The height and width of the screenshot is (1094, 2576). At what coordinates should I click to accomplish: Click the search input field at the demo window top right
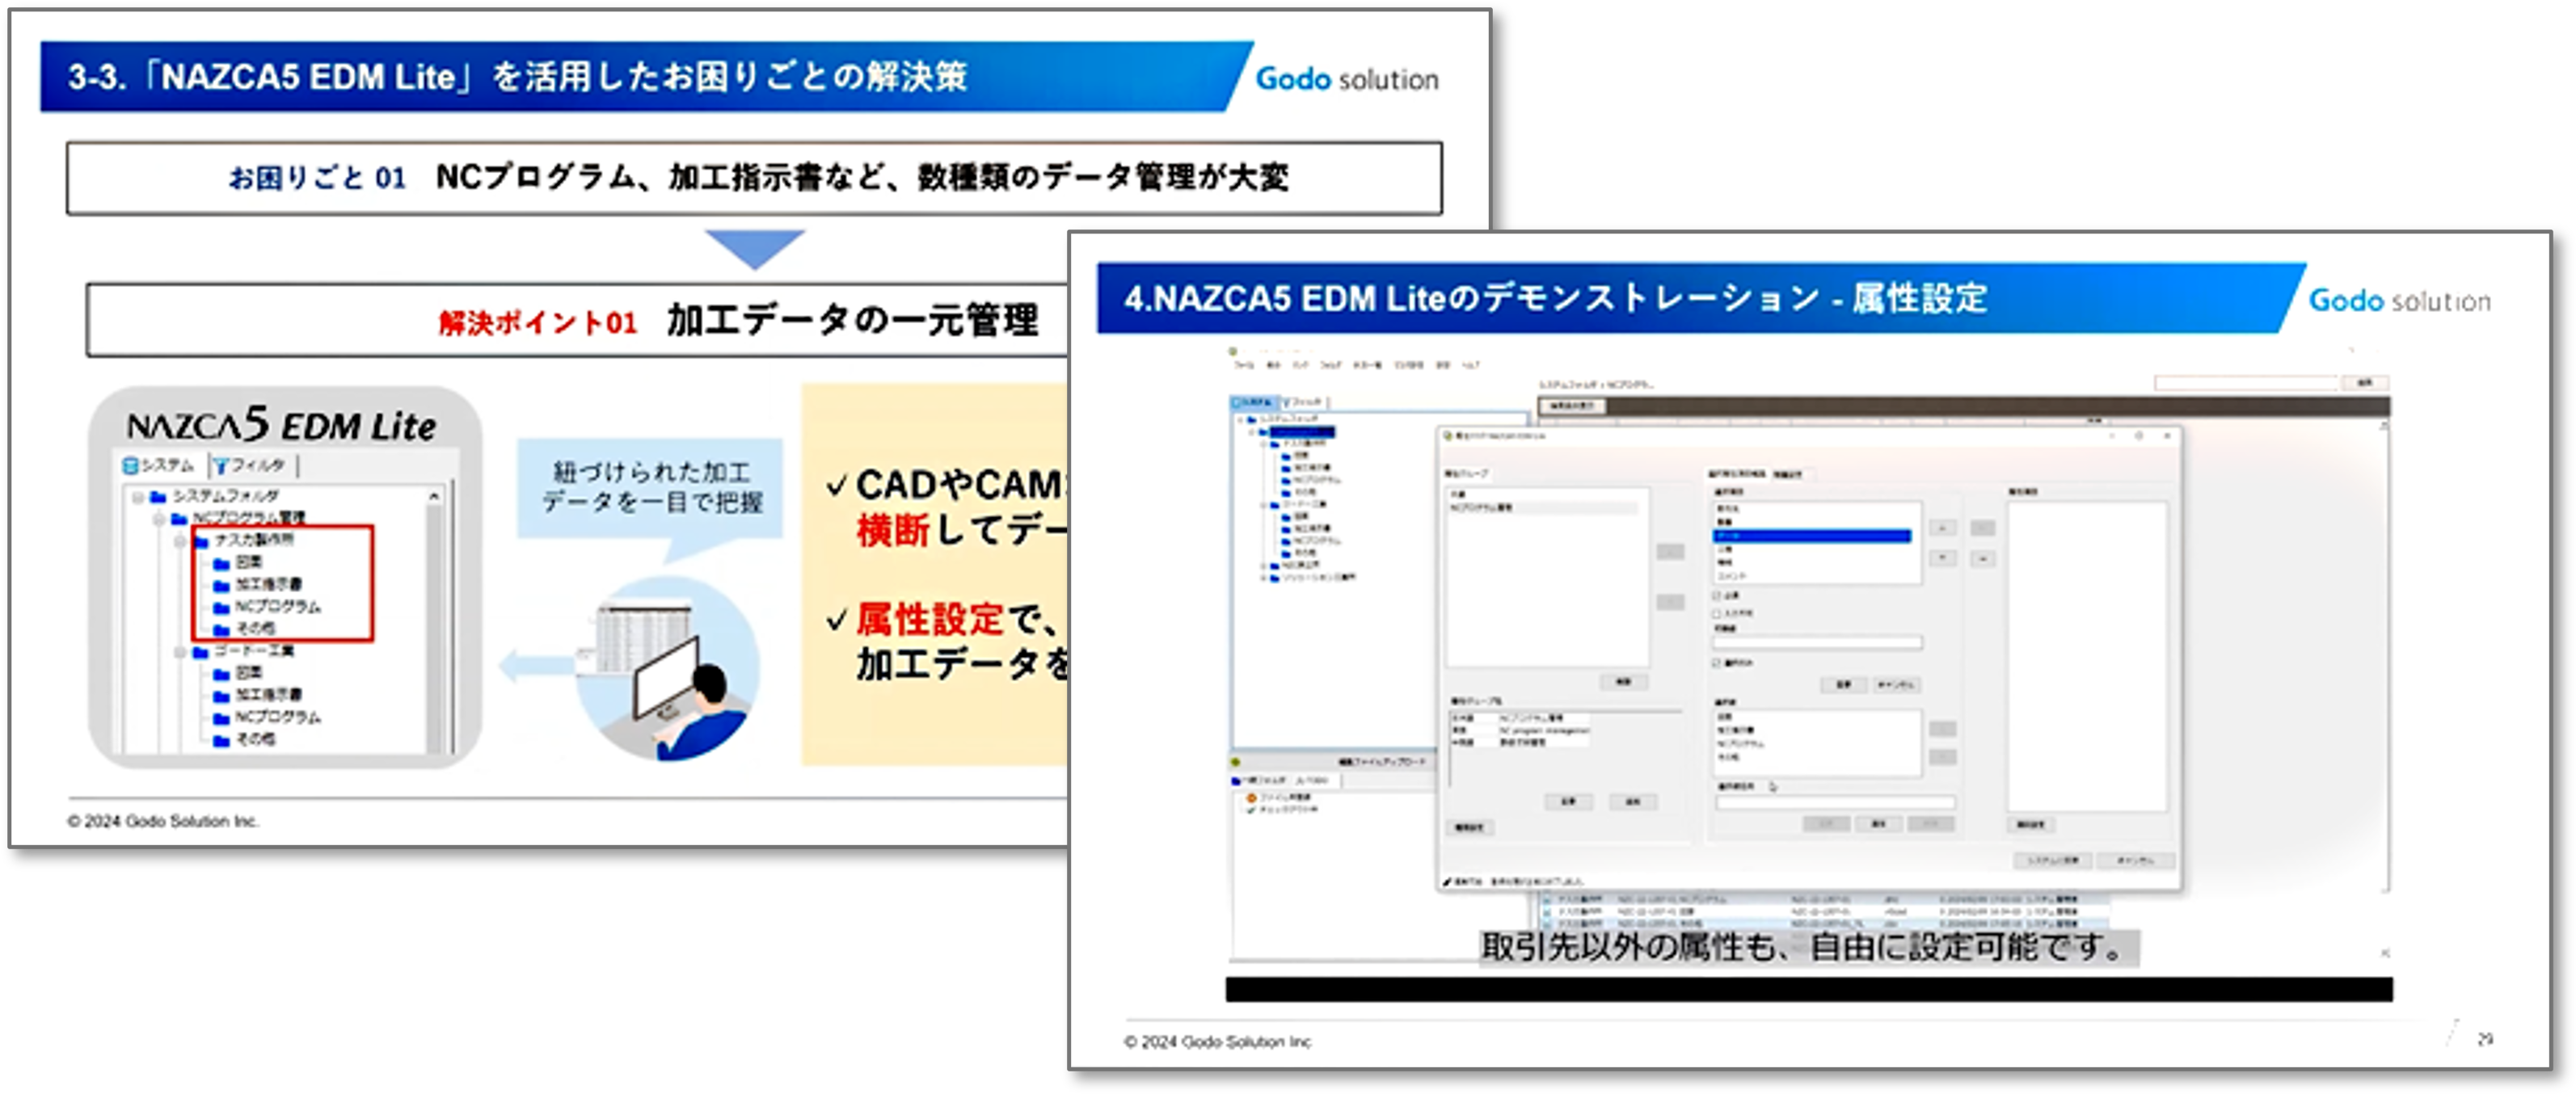click(x=2246, y=384)
